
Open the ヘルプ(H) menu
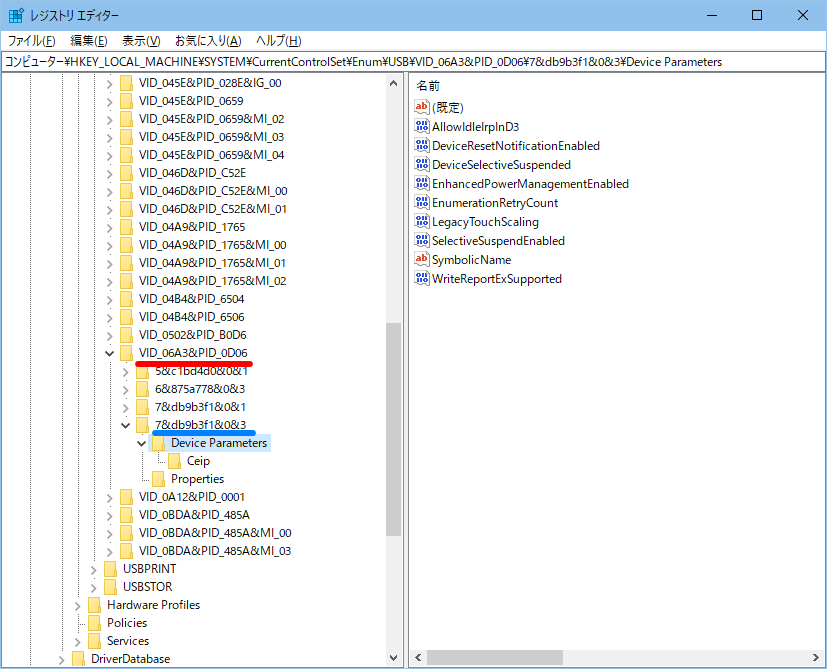(x=278, y=41)
